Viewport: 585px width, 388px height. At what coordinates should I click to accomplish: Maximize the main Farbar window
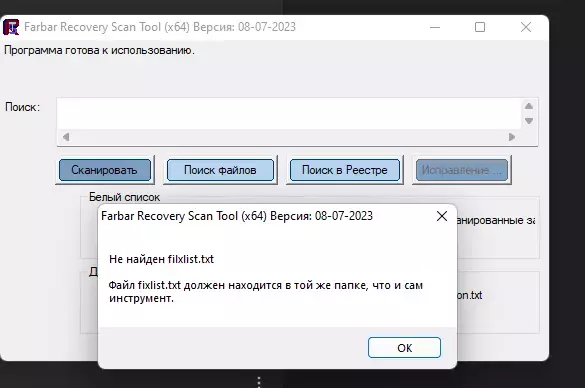point(480,27)
